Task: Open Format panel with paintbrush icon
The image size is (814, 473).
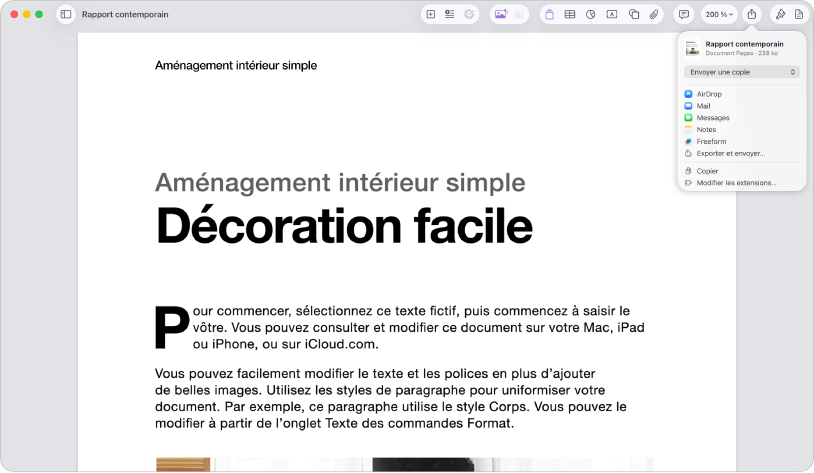Action: point(780,15)
